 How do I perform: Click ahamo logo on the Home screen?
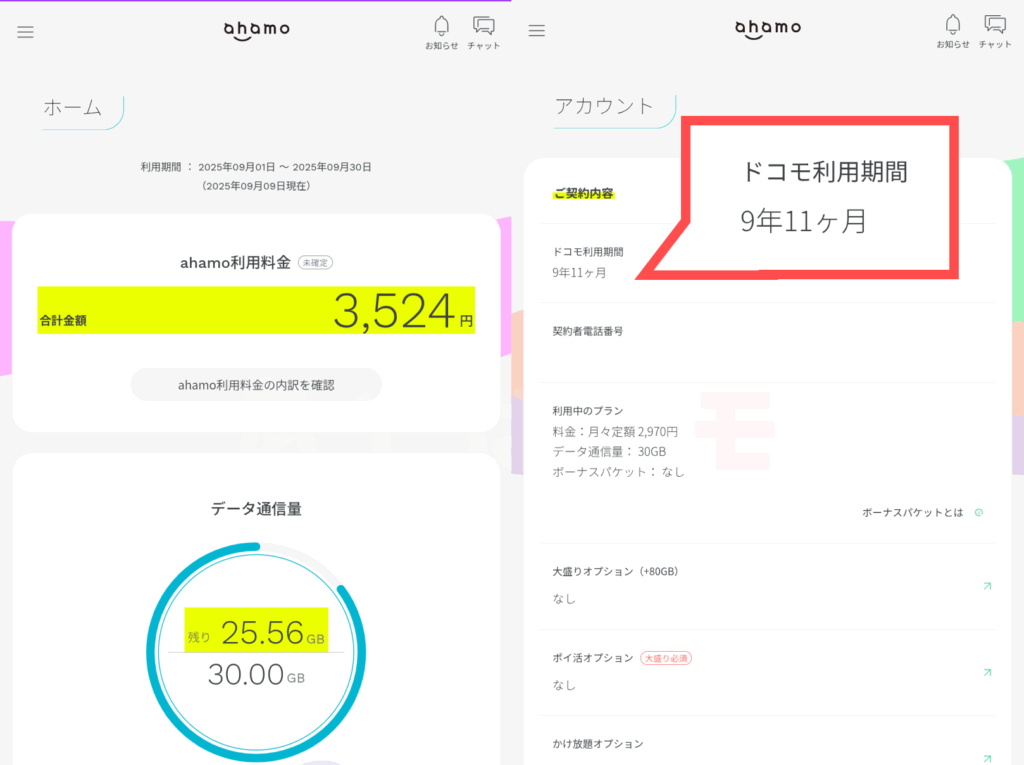click(x=257, y=30)
